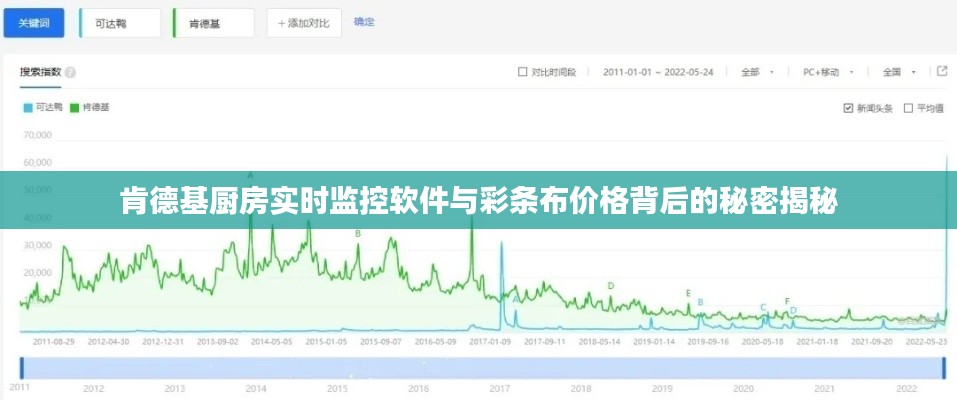Click y-axis value 70,000
957x400 pixels.
[x=37, y=134]
